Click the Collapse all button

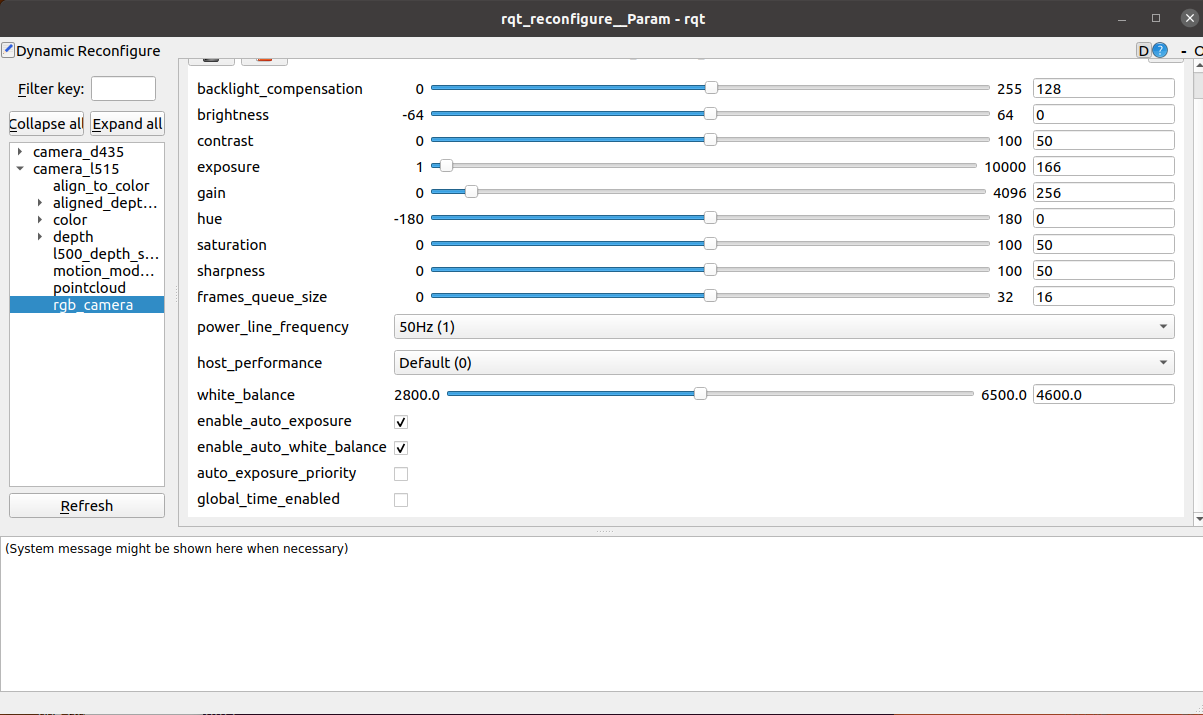[45, 123]
